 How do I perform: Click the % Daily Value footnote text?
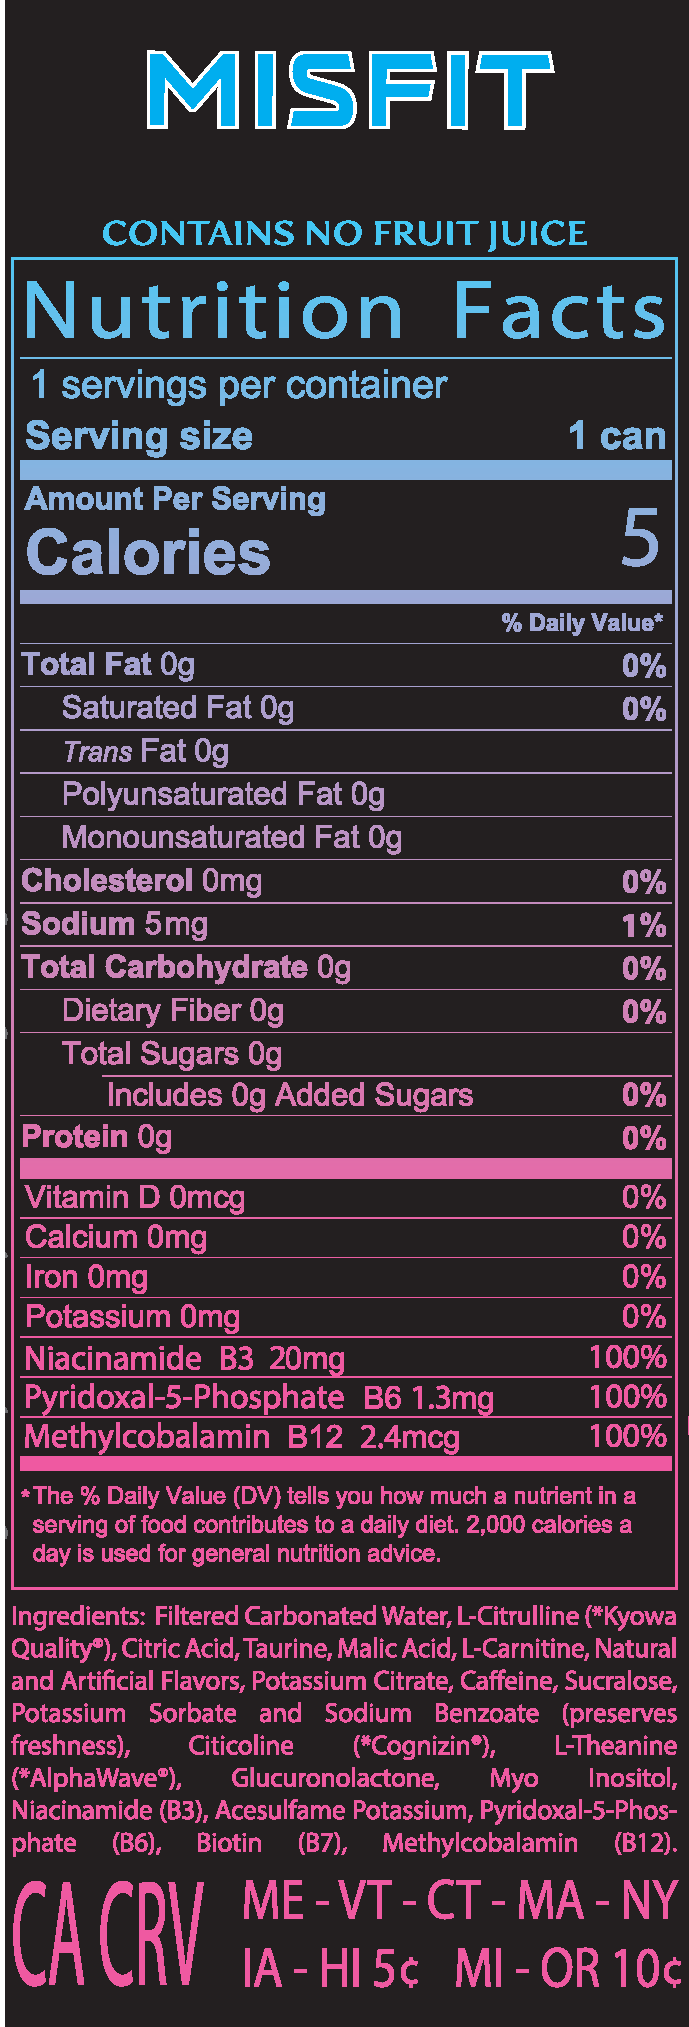[x=330, y=1524]
